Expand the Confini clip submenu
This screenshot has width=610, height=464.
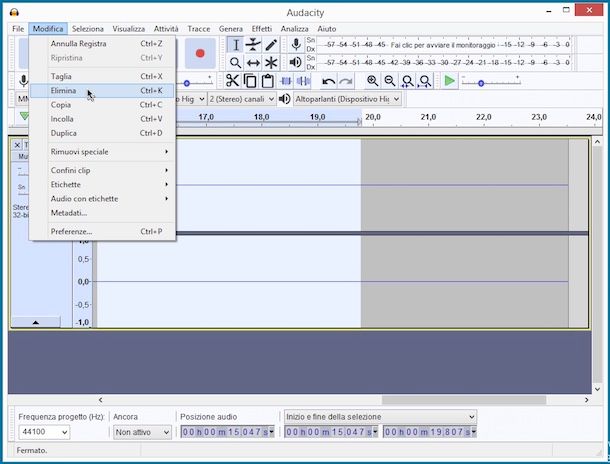(102, 170)
